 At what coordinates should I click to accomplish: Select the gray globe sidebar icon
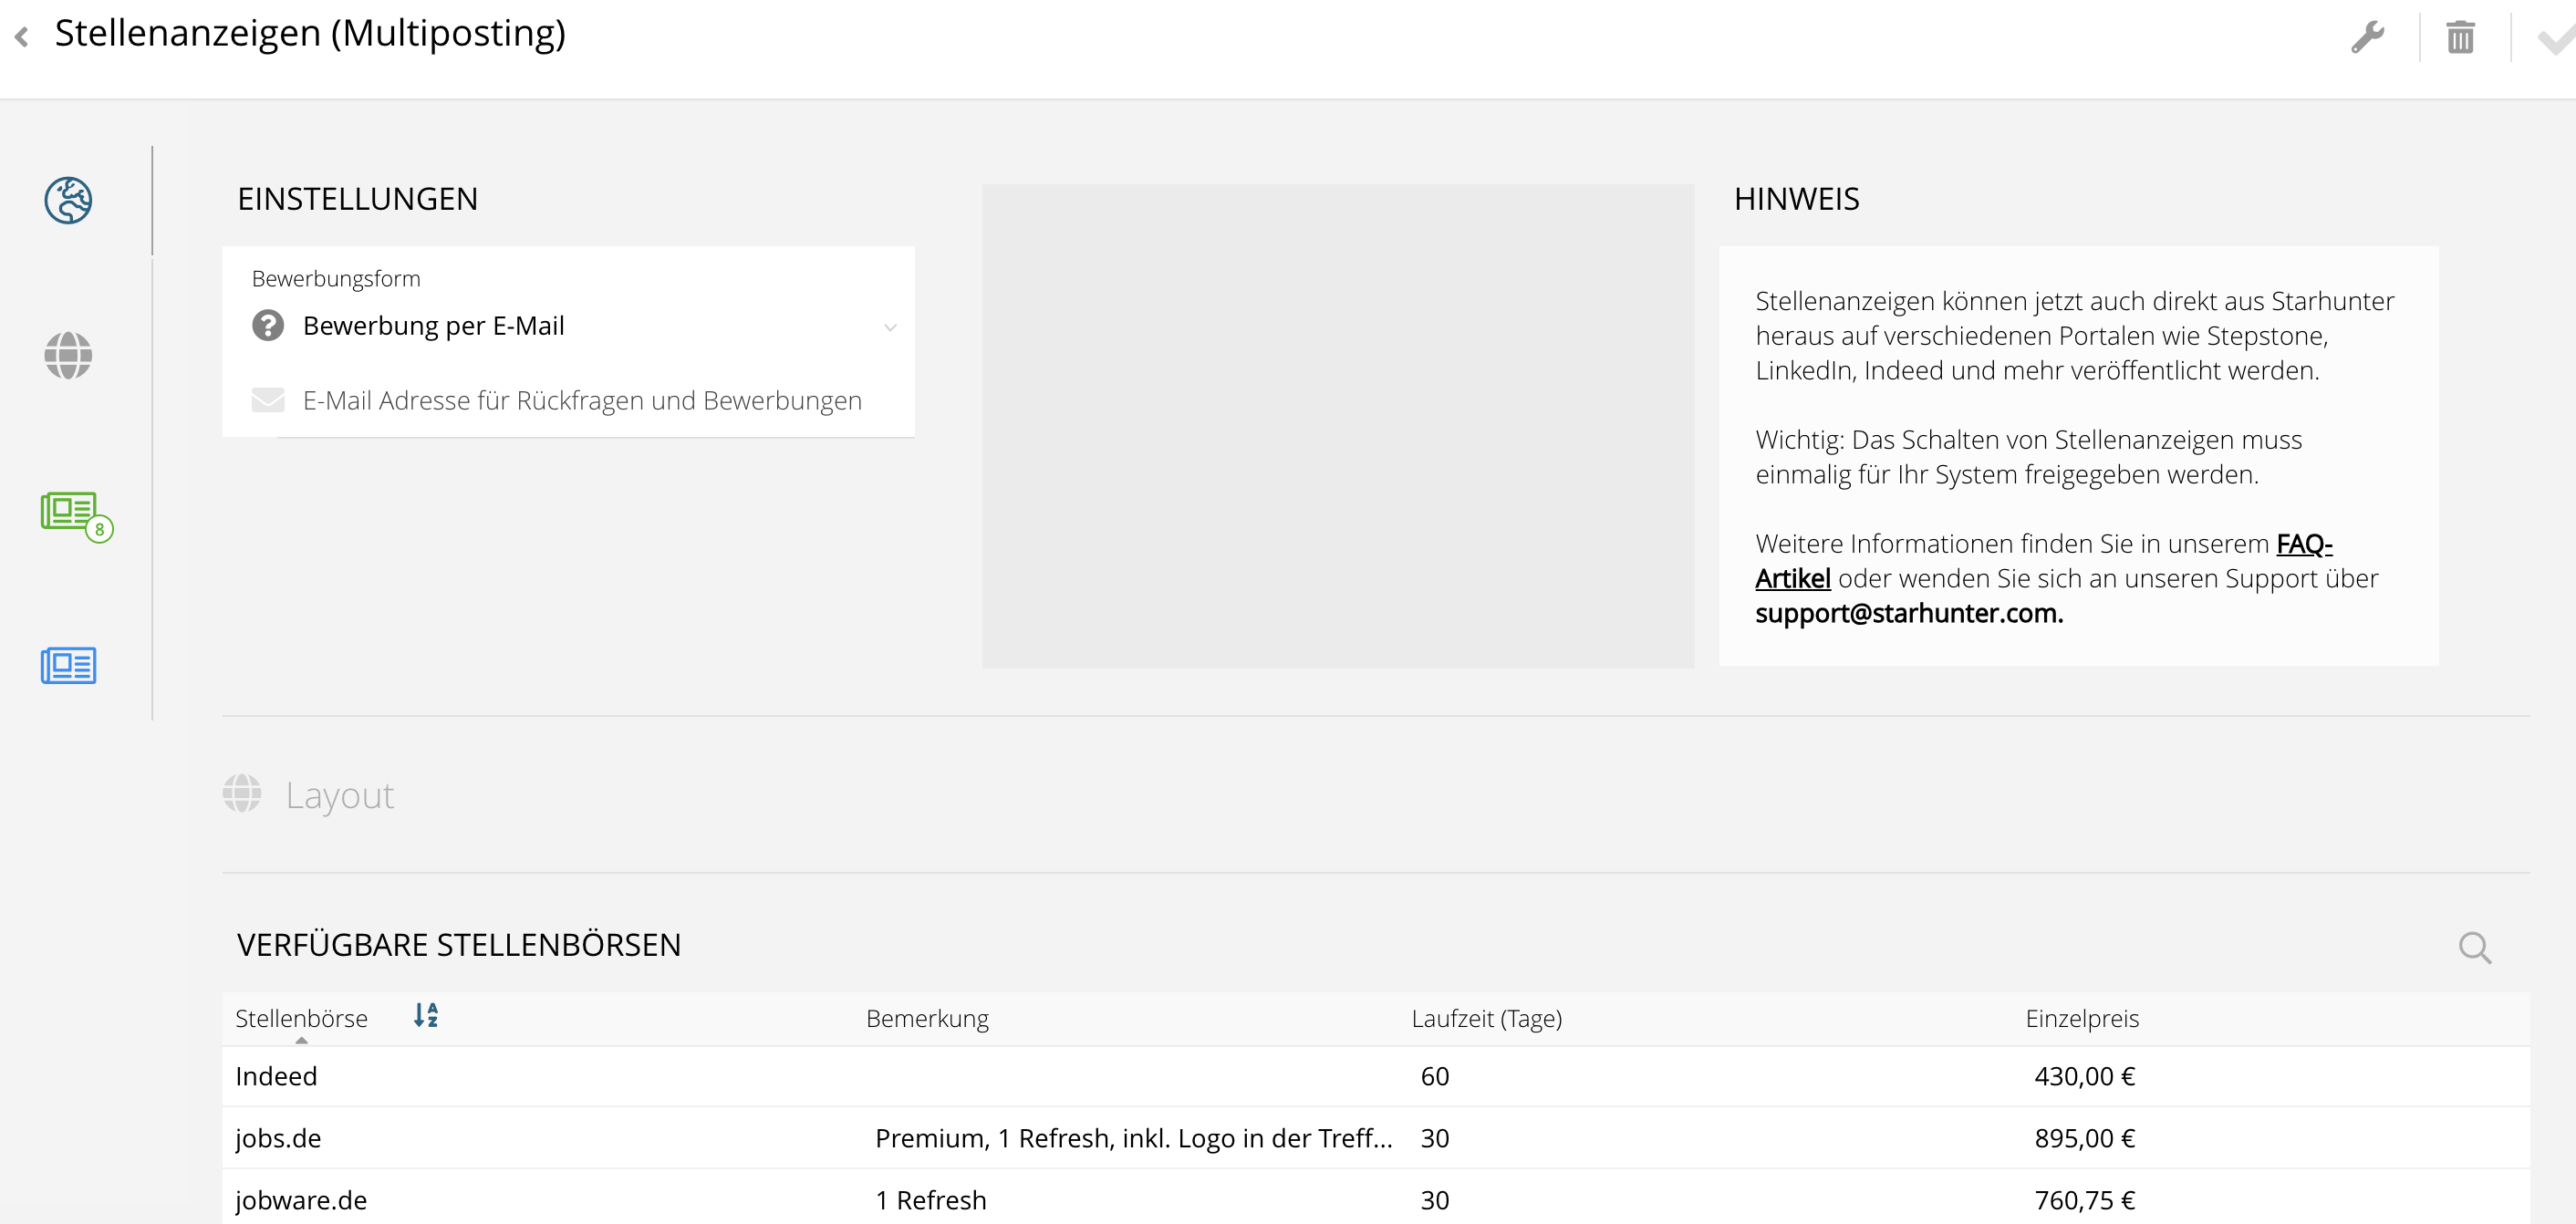68,355
